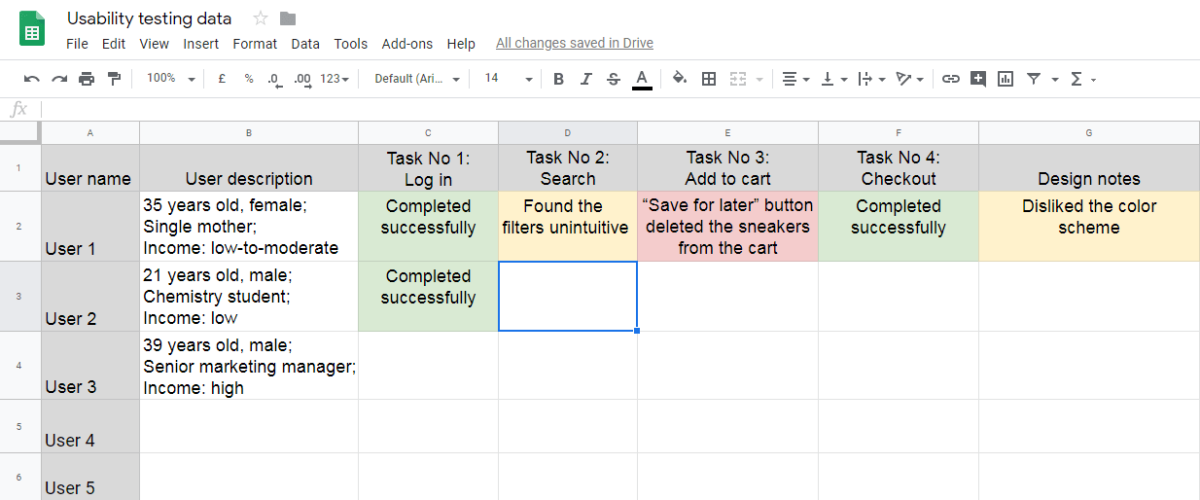This screenshot has width=1200, height=500.
Task: Open the Edit menu
Action: click(114, 44)
